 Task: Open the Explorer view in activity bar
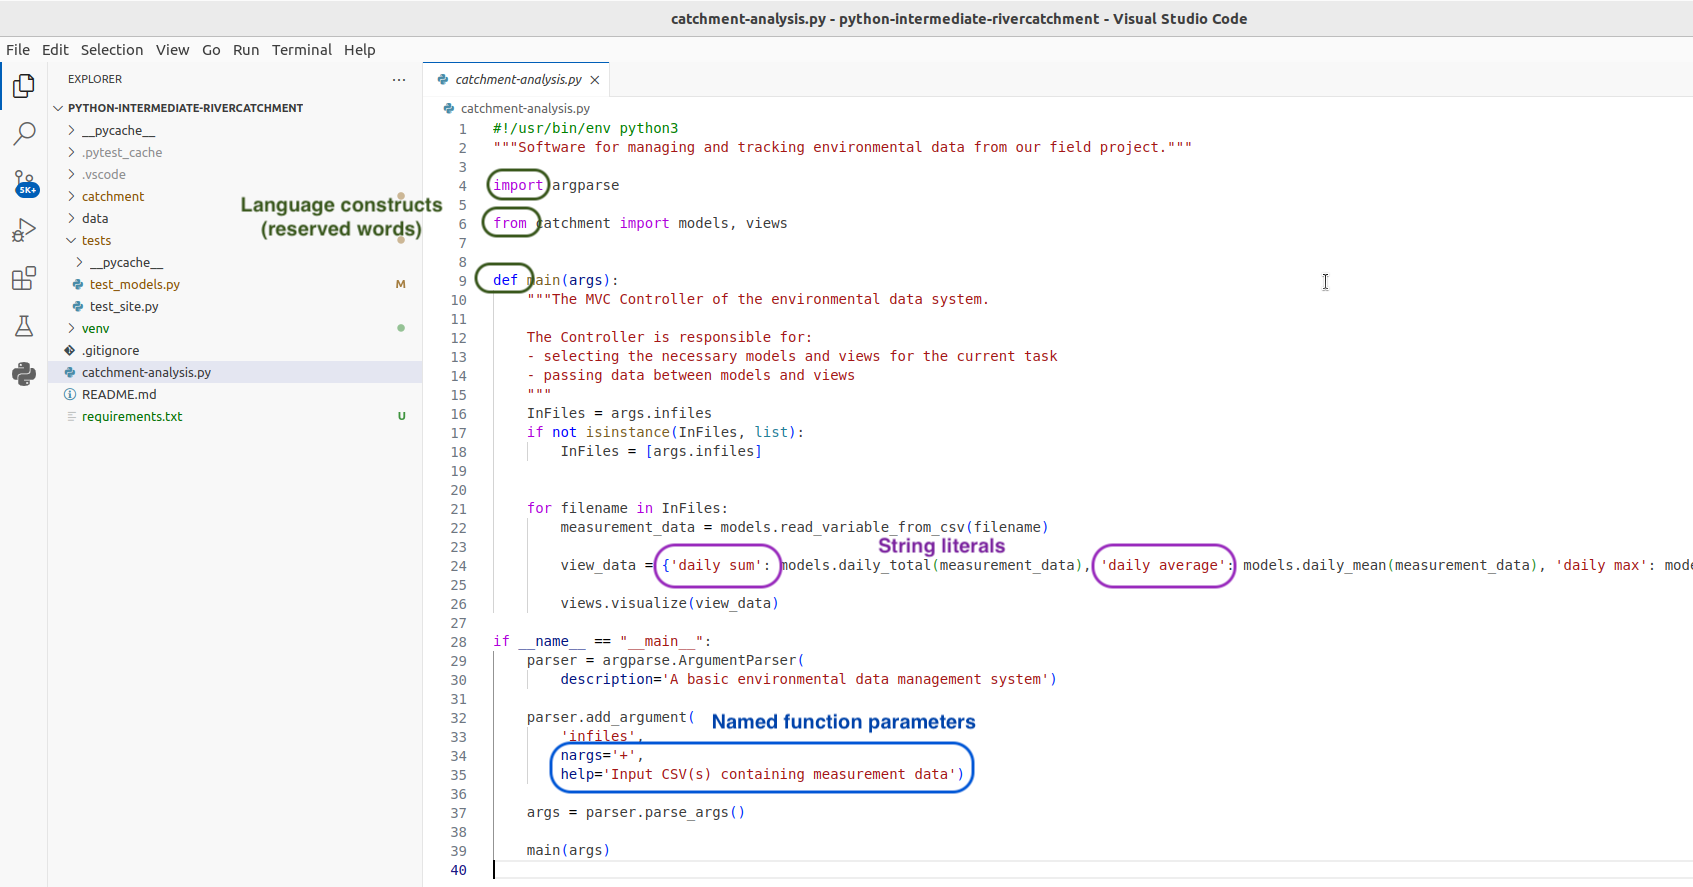[24, 87]
